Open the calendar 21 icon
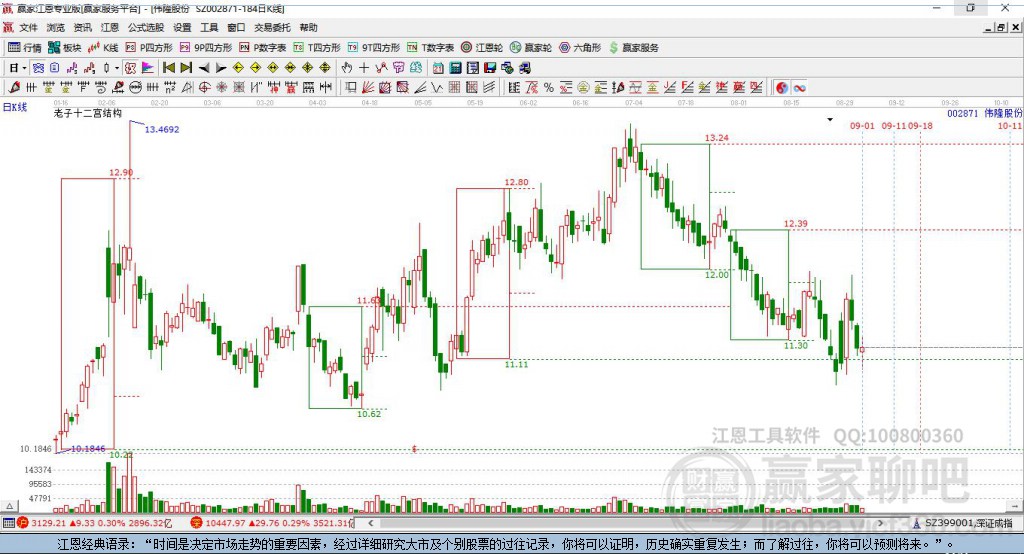 click(x=438, y=68)
